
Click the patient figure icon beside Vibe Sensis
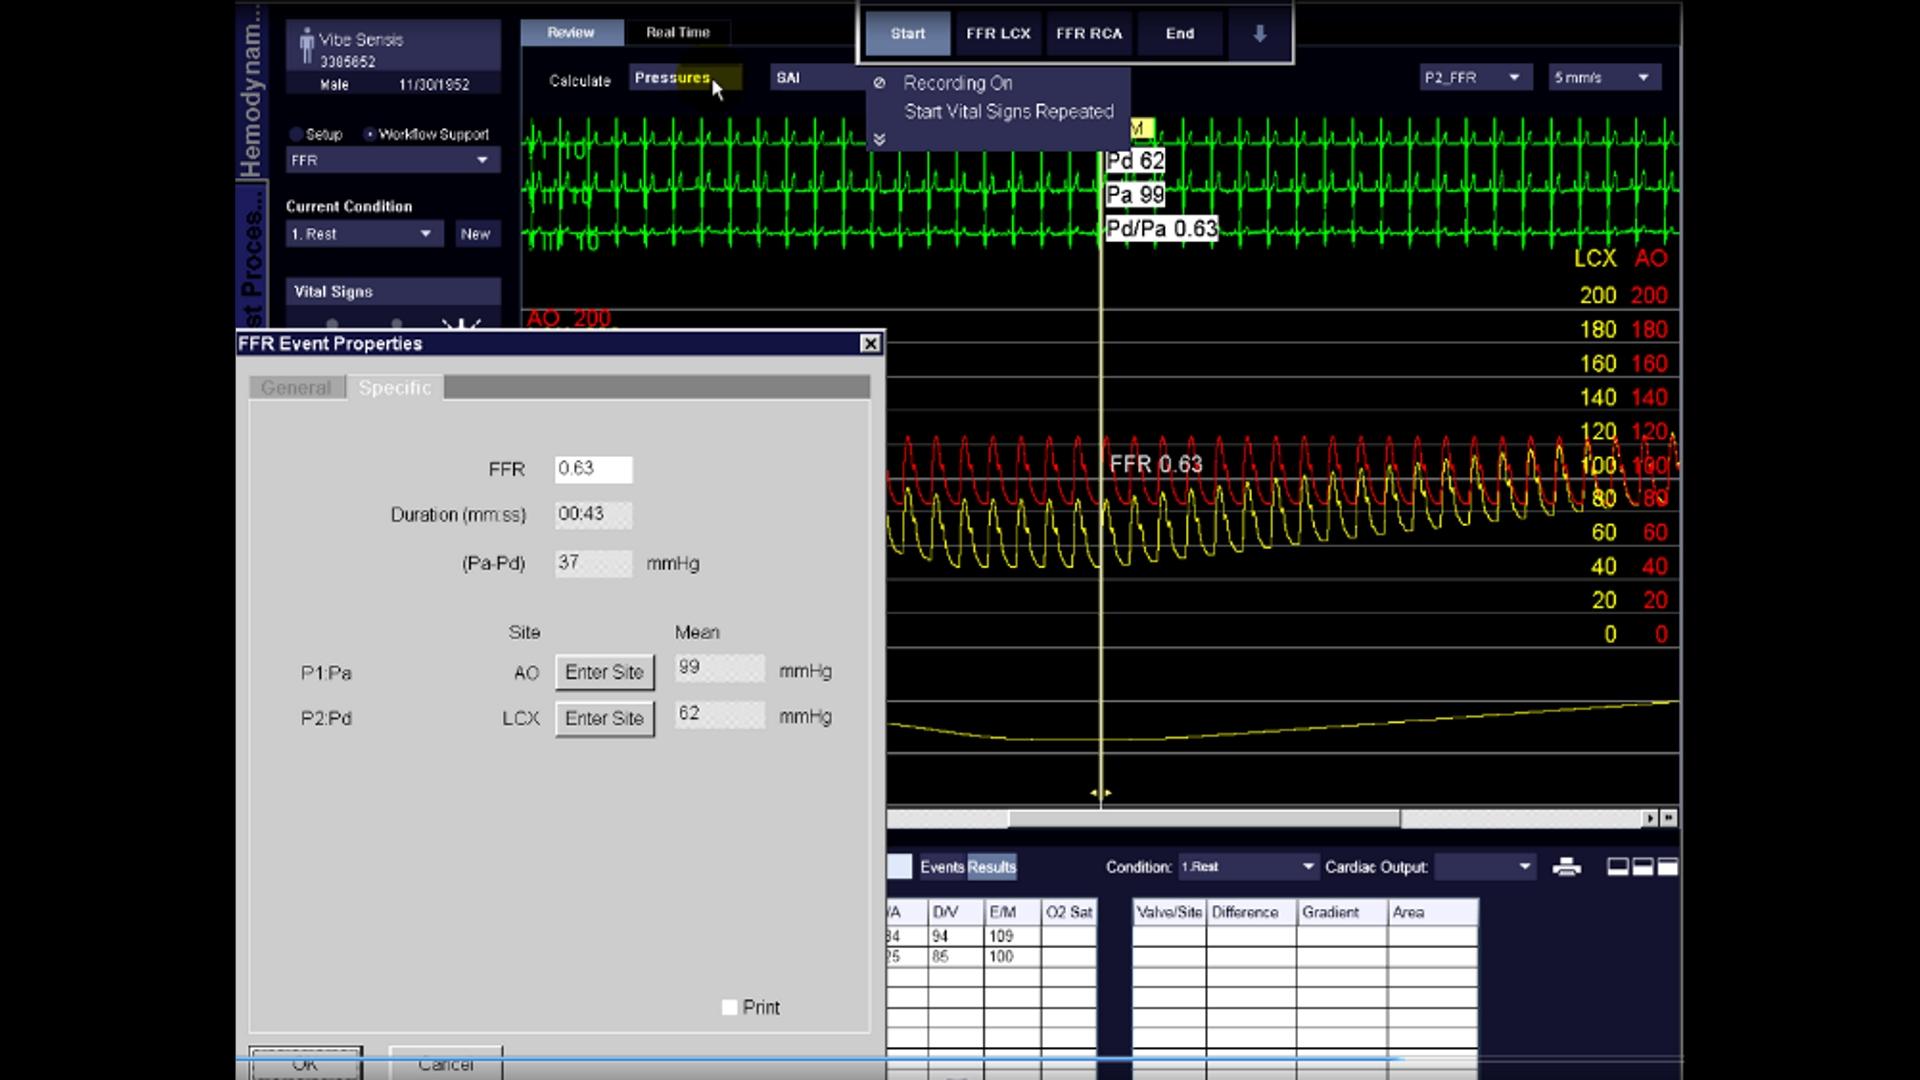tap(307, 45)
